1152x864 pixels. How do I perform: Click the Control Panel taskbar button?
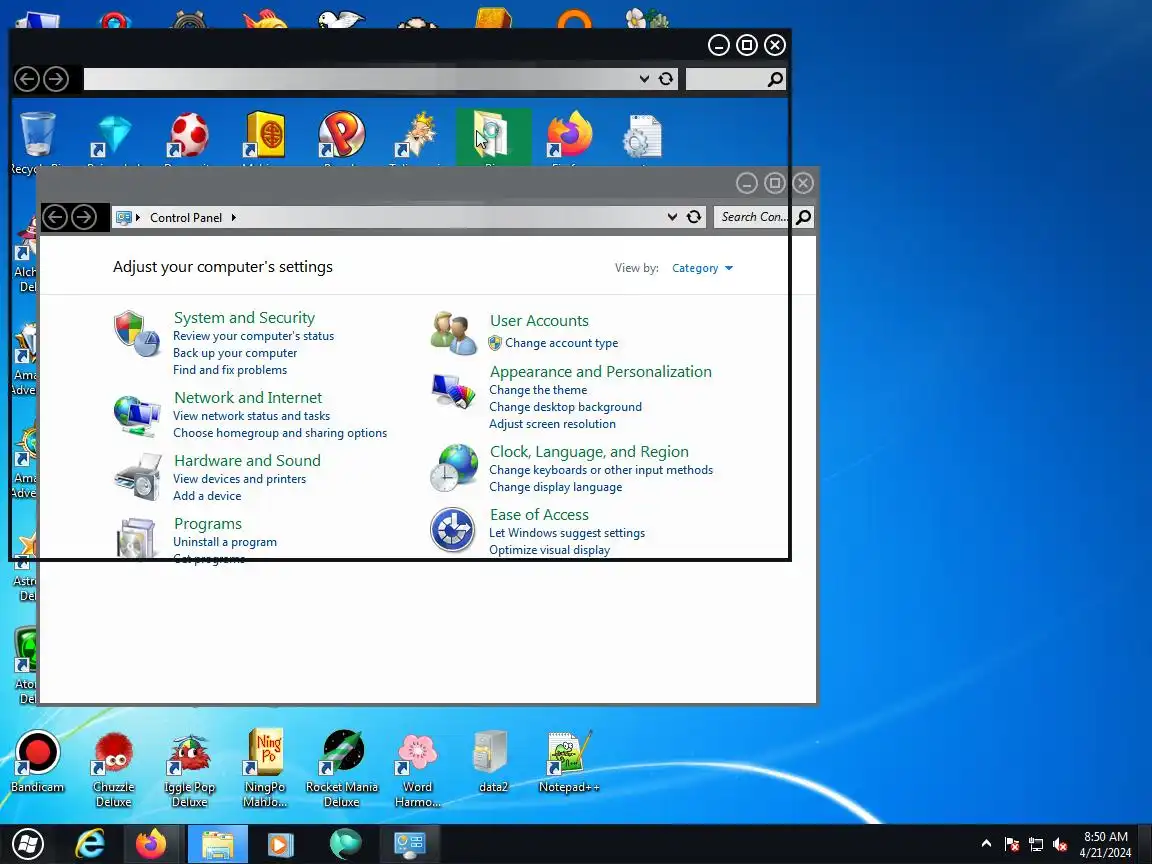tap(410, 844)
